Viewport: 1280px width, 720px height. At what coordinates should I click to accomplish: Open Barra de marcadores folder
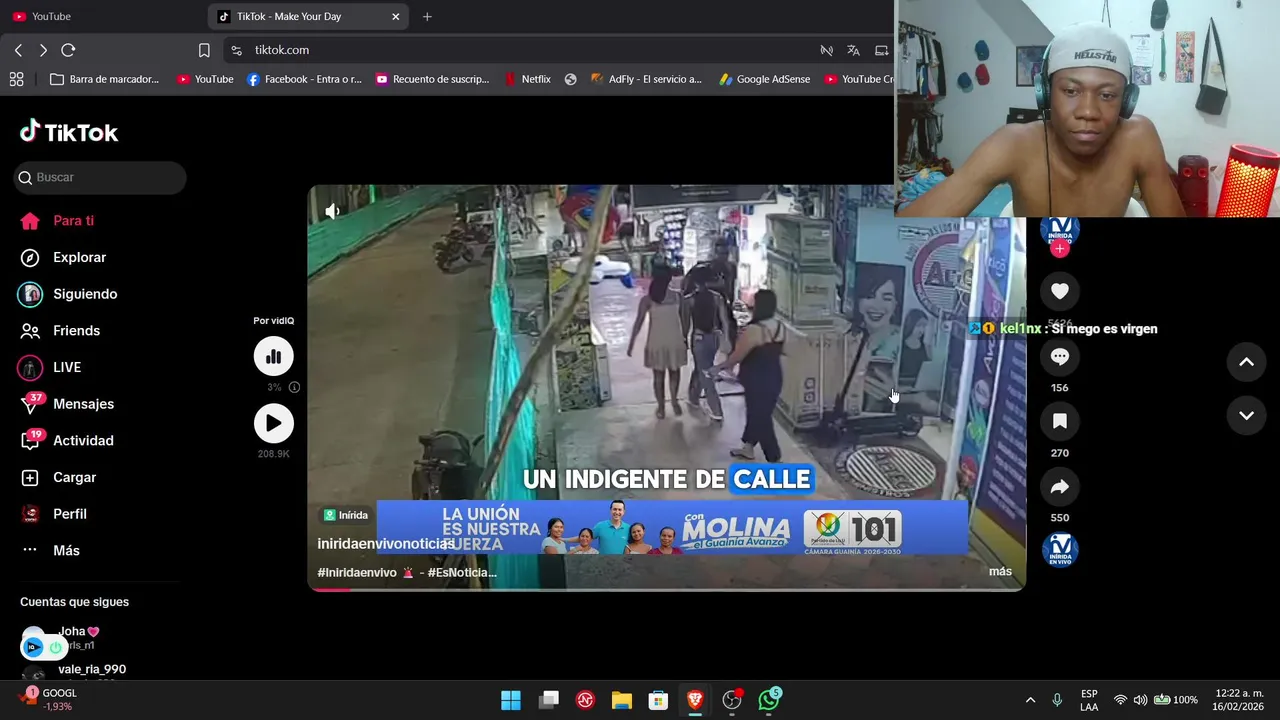(x=105, y=79)
